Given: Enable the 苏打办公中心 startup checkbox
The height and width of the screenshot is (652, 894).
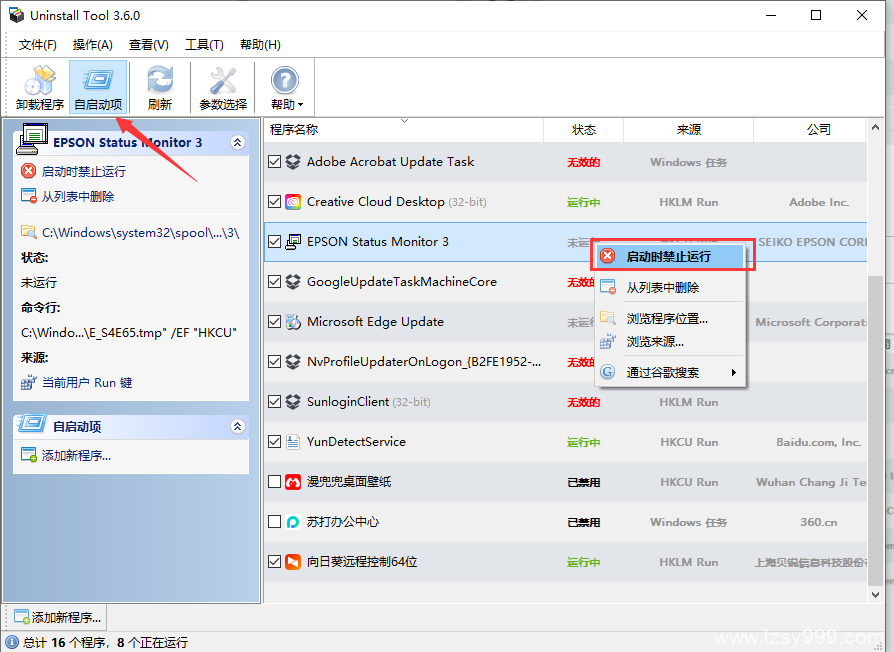Looking at the screenshot, I should (275, 522).
